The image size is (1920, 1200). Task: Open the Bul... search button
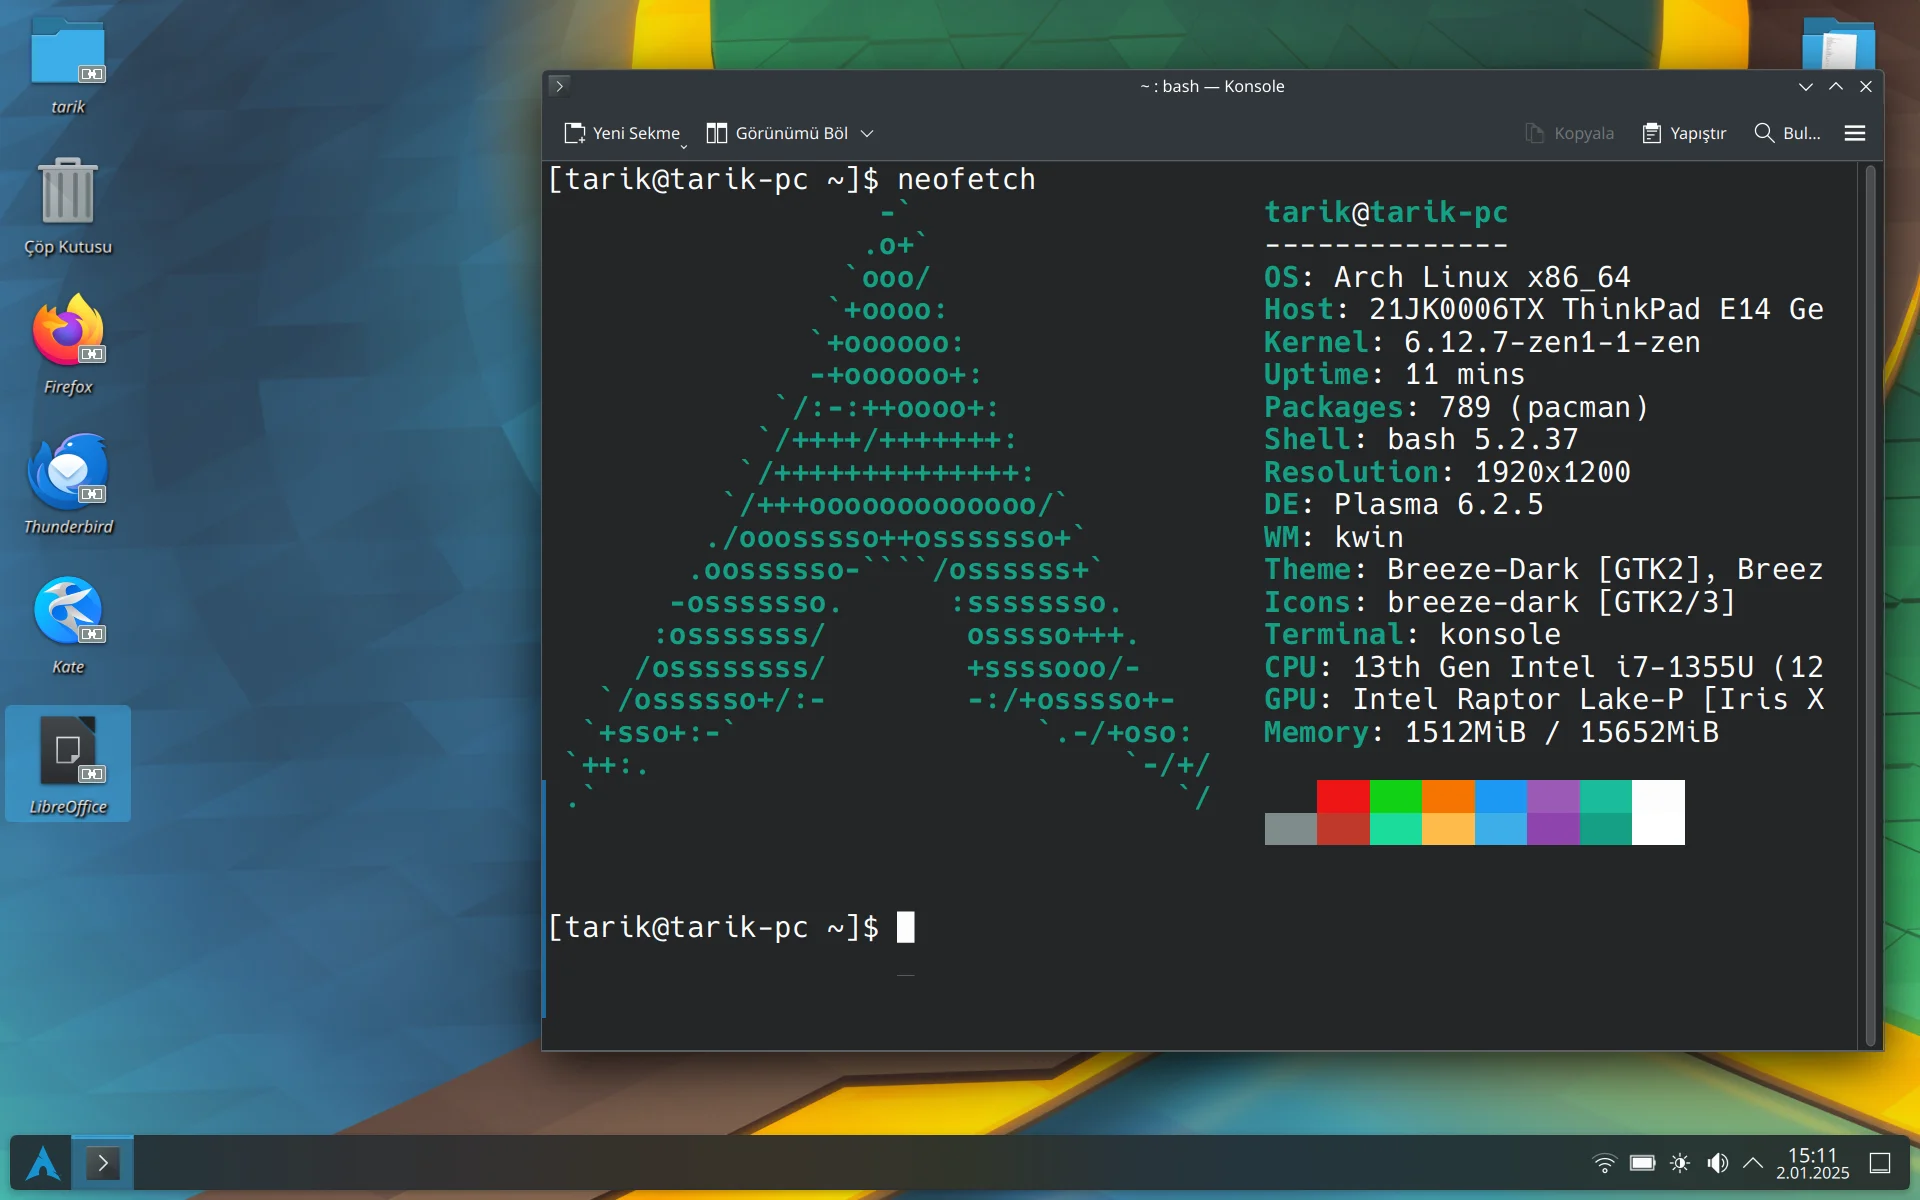pyautogui.click(x=1787, y=133)
